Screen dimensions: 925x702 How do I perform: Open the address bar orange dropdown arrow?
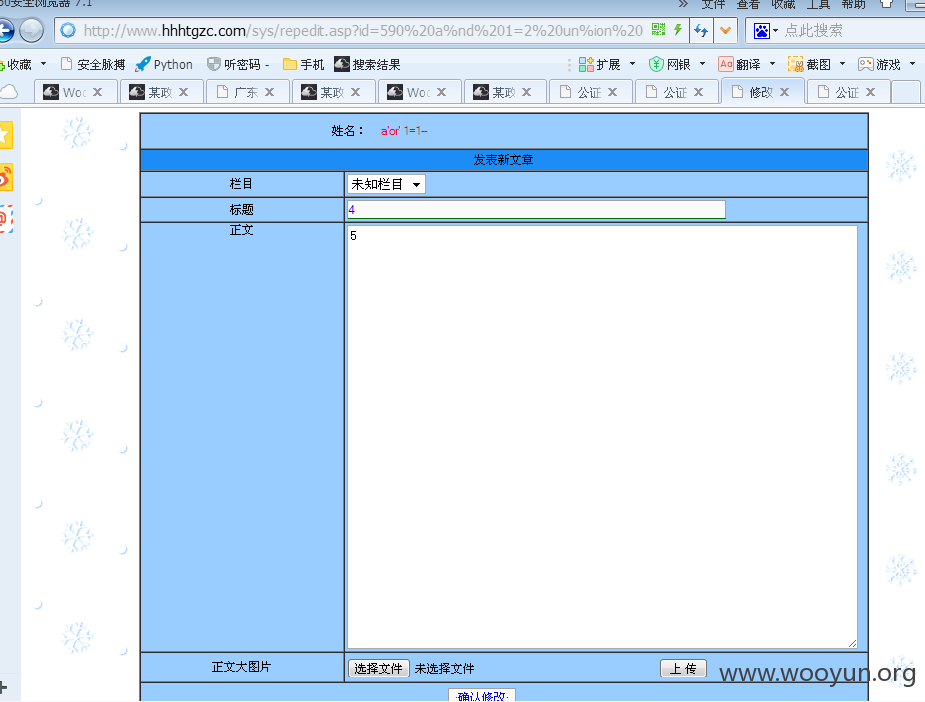click(x=726, y=30)
